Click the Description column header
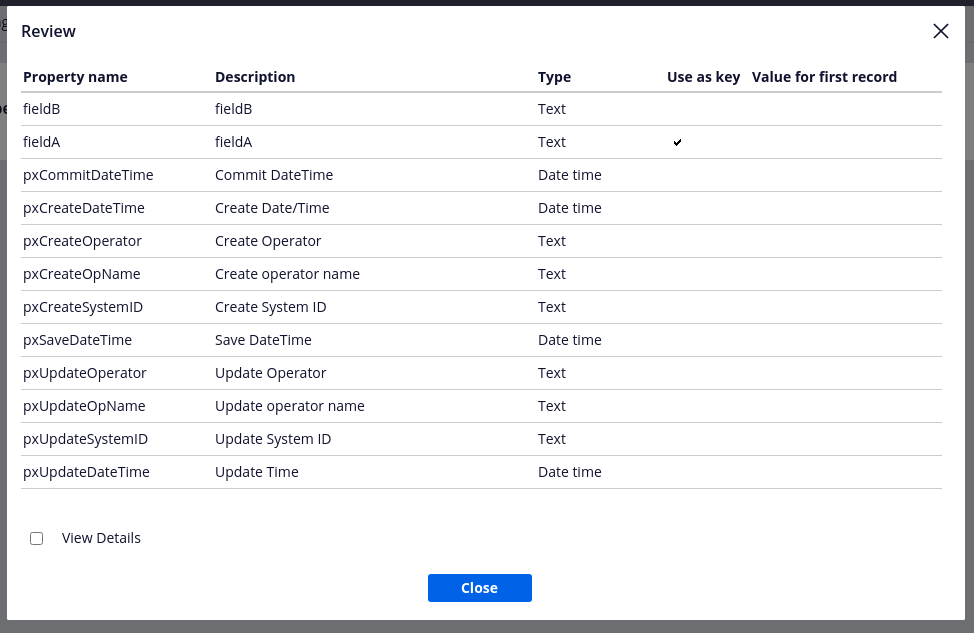 coord(252,76)
